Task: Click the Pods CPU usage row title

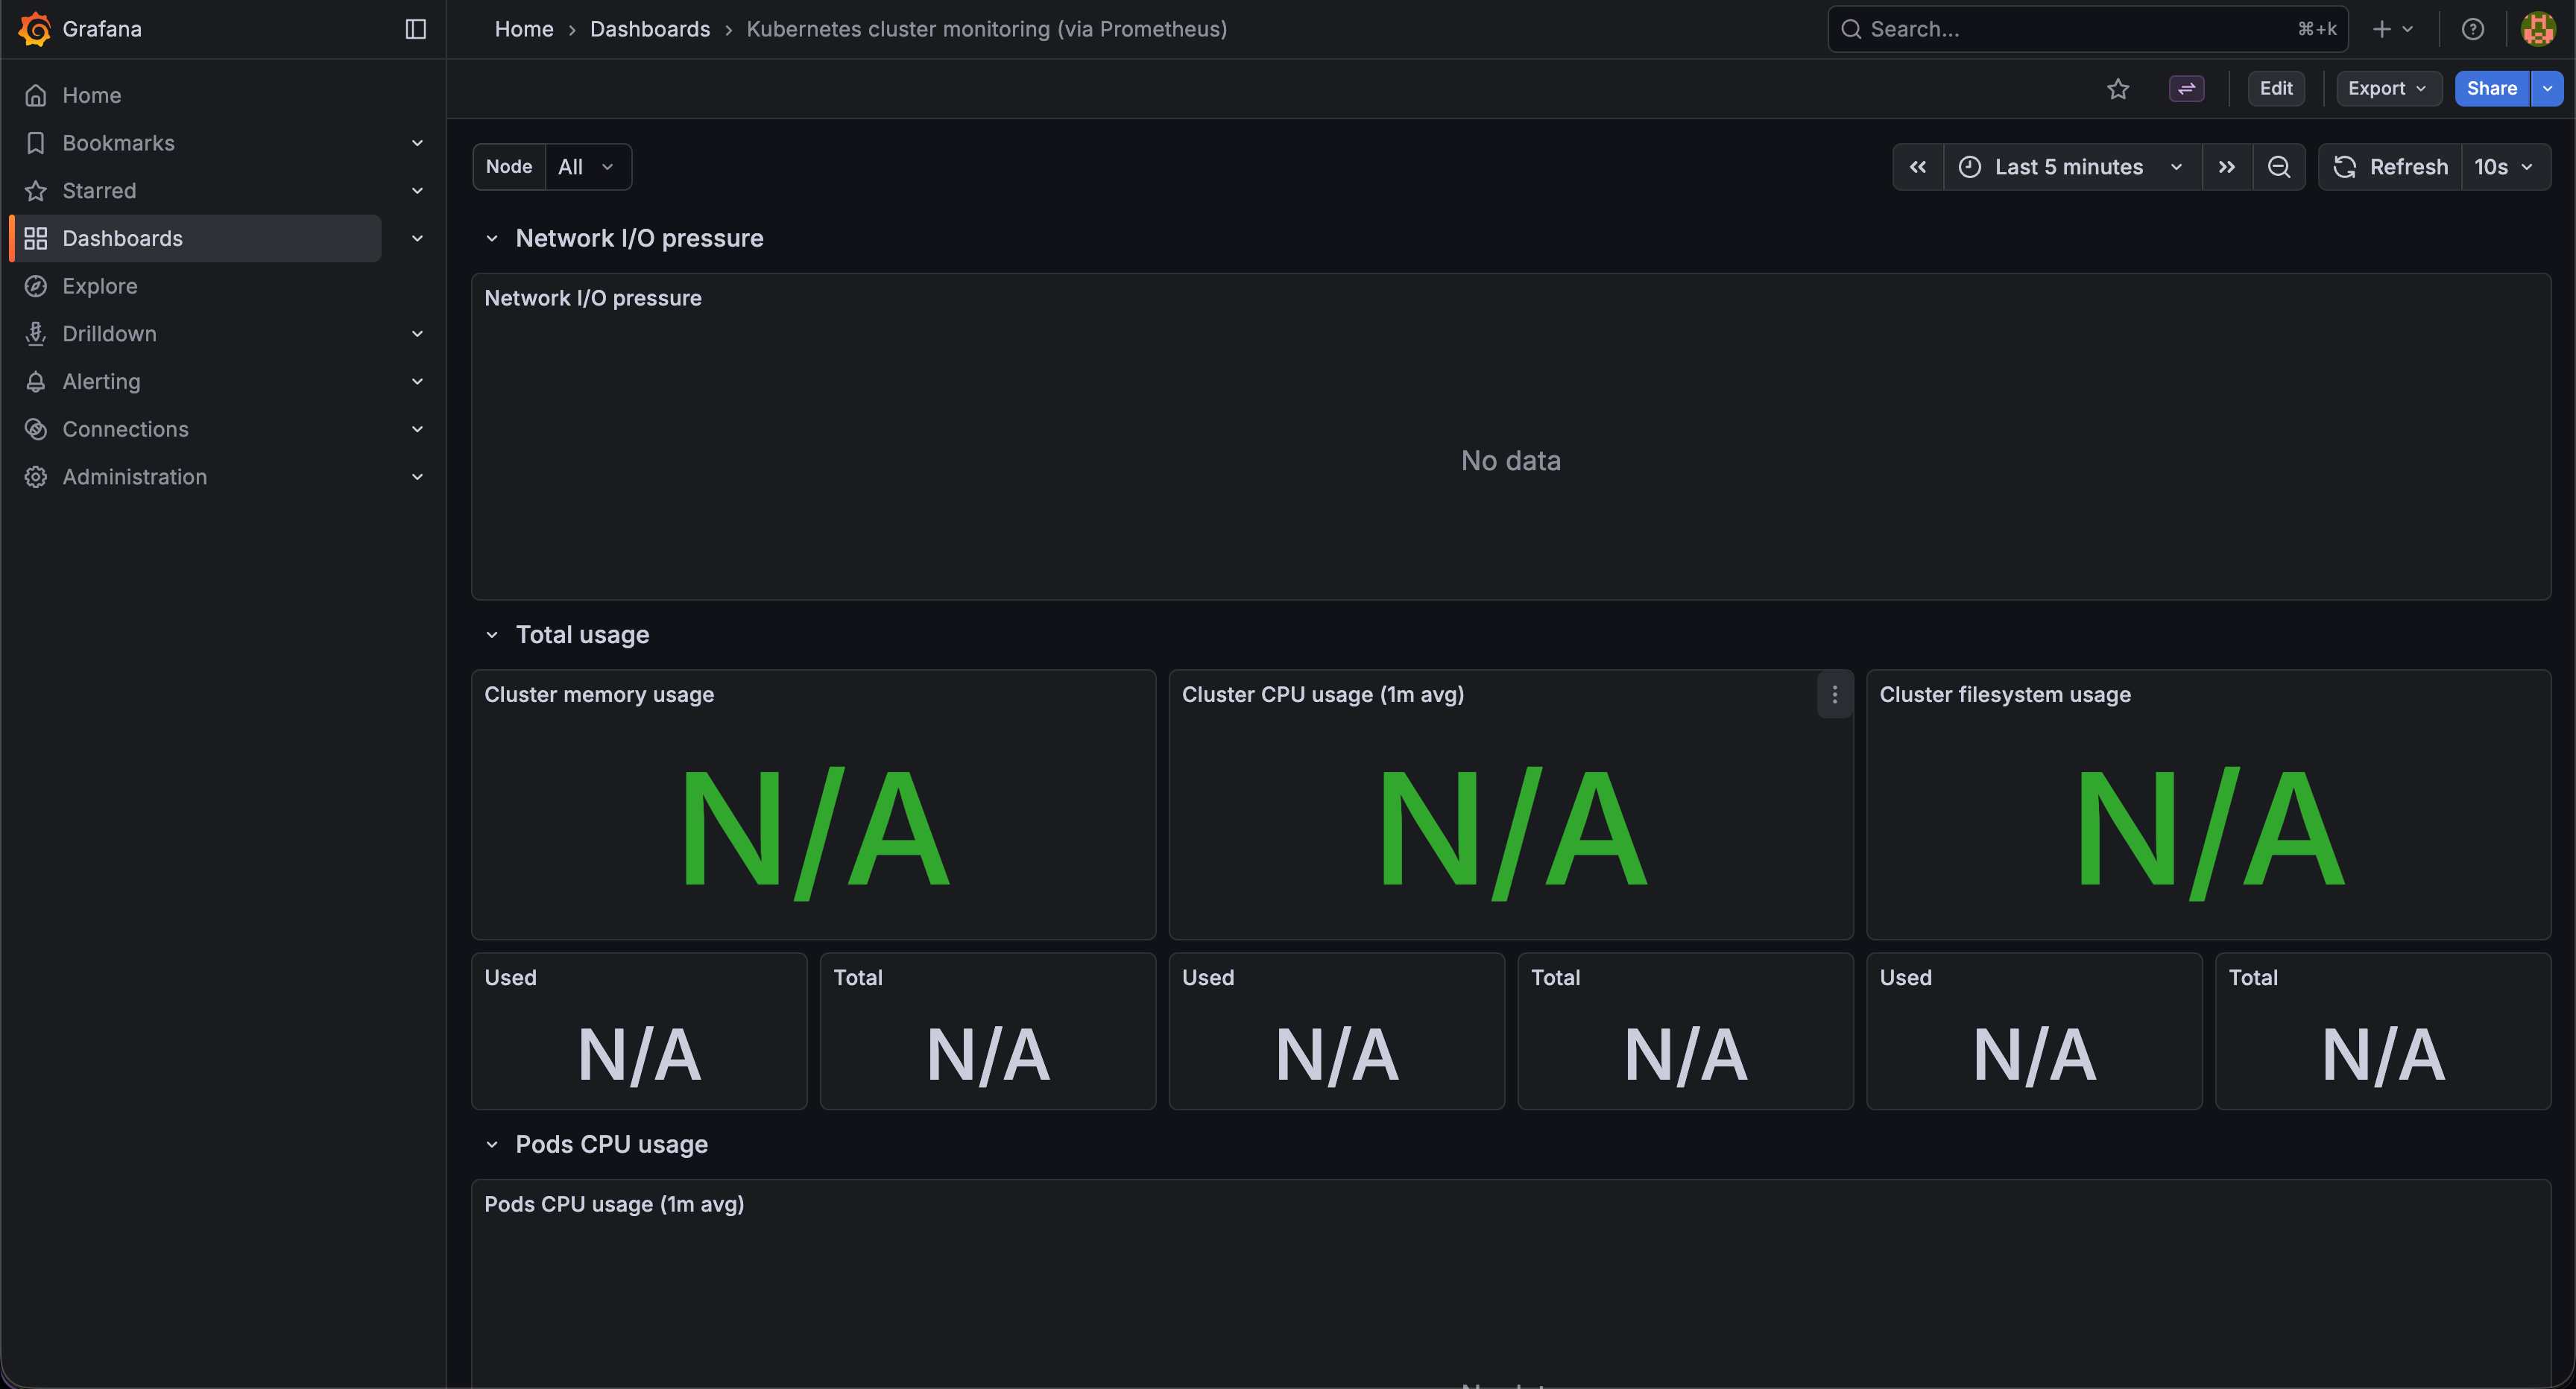Action: tap(611, 1144)
